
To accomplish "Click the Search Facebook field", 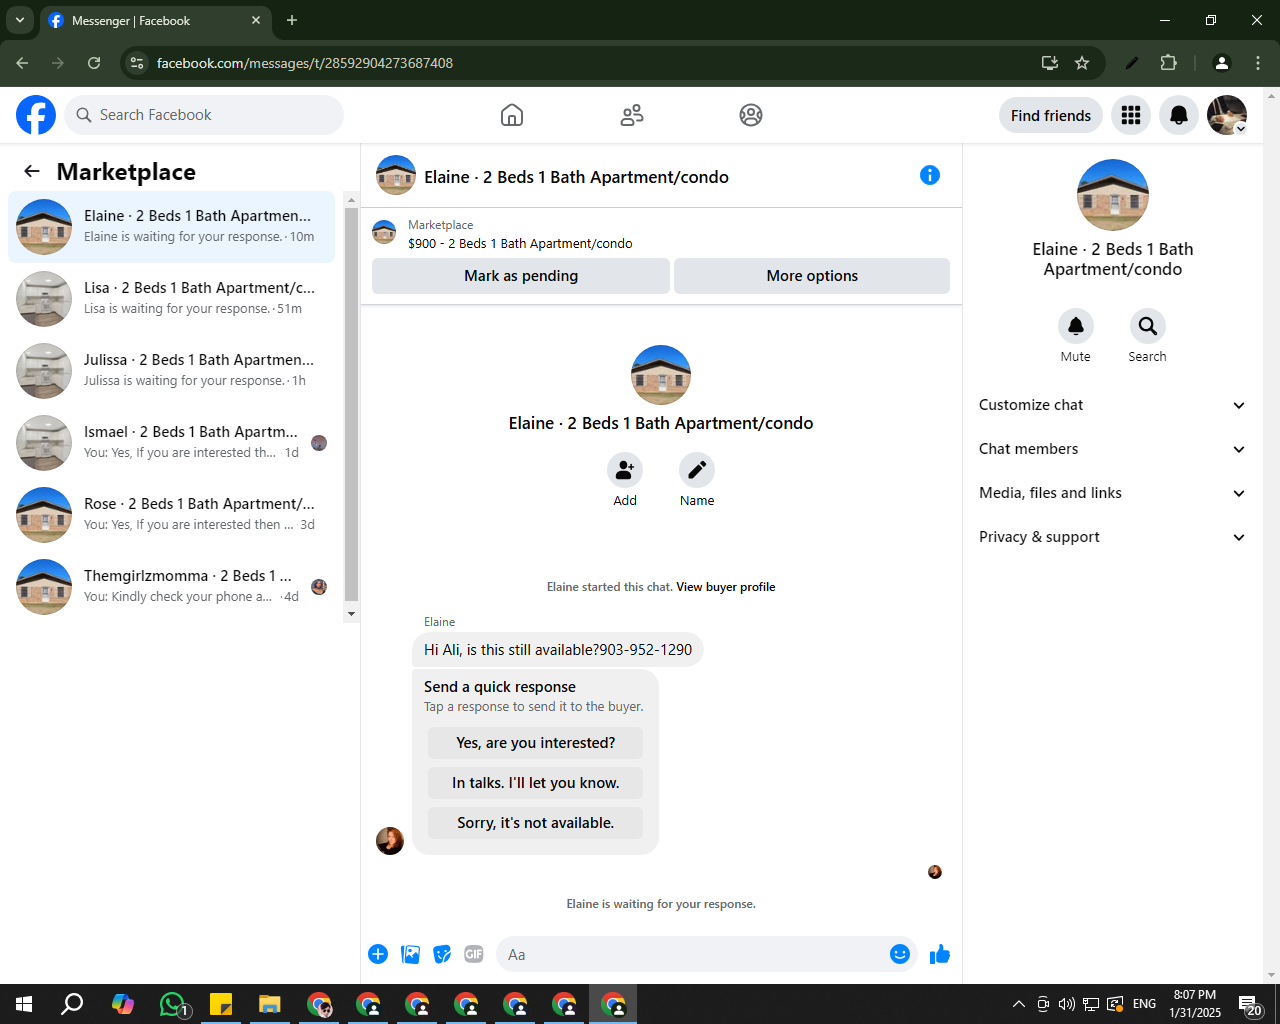I will point(204,115).
